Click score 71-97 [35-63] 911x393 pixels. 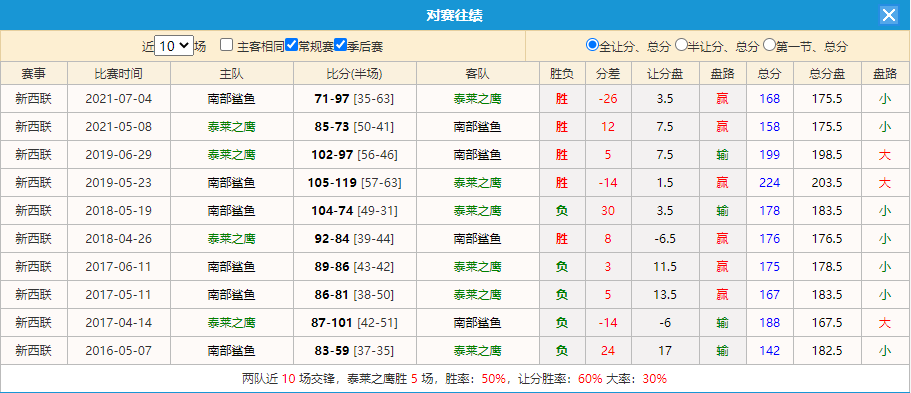tap(354, 99)
